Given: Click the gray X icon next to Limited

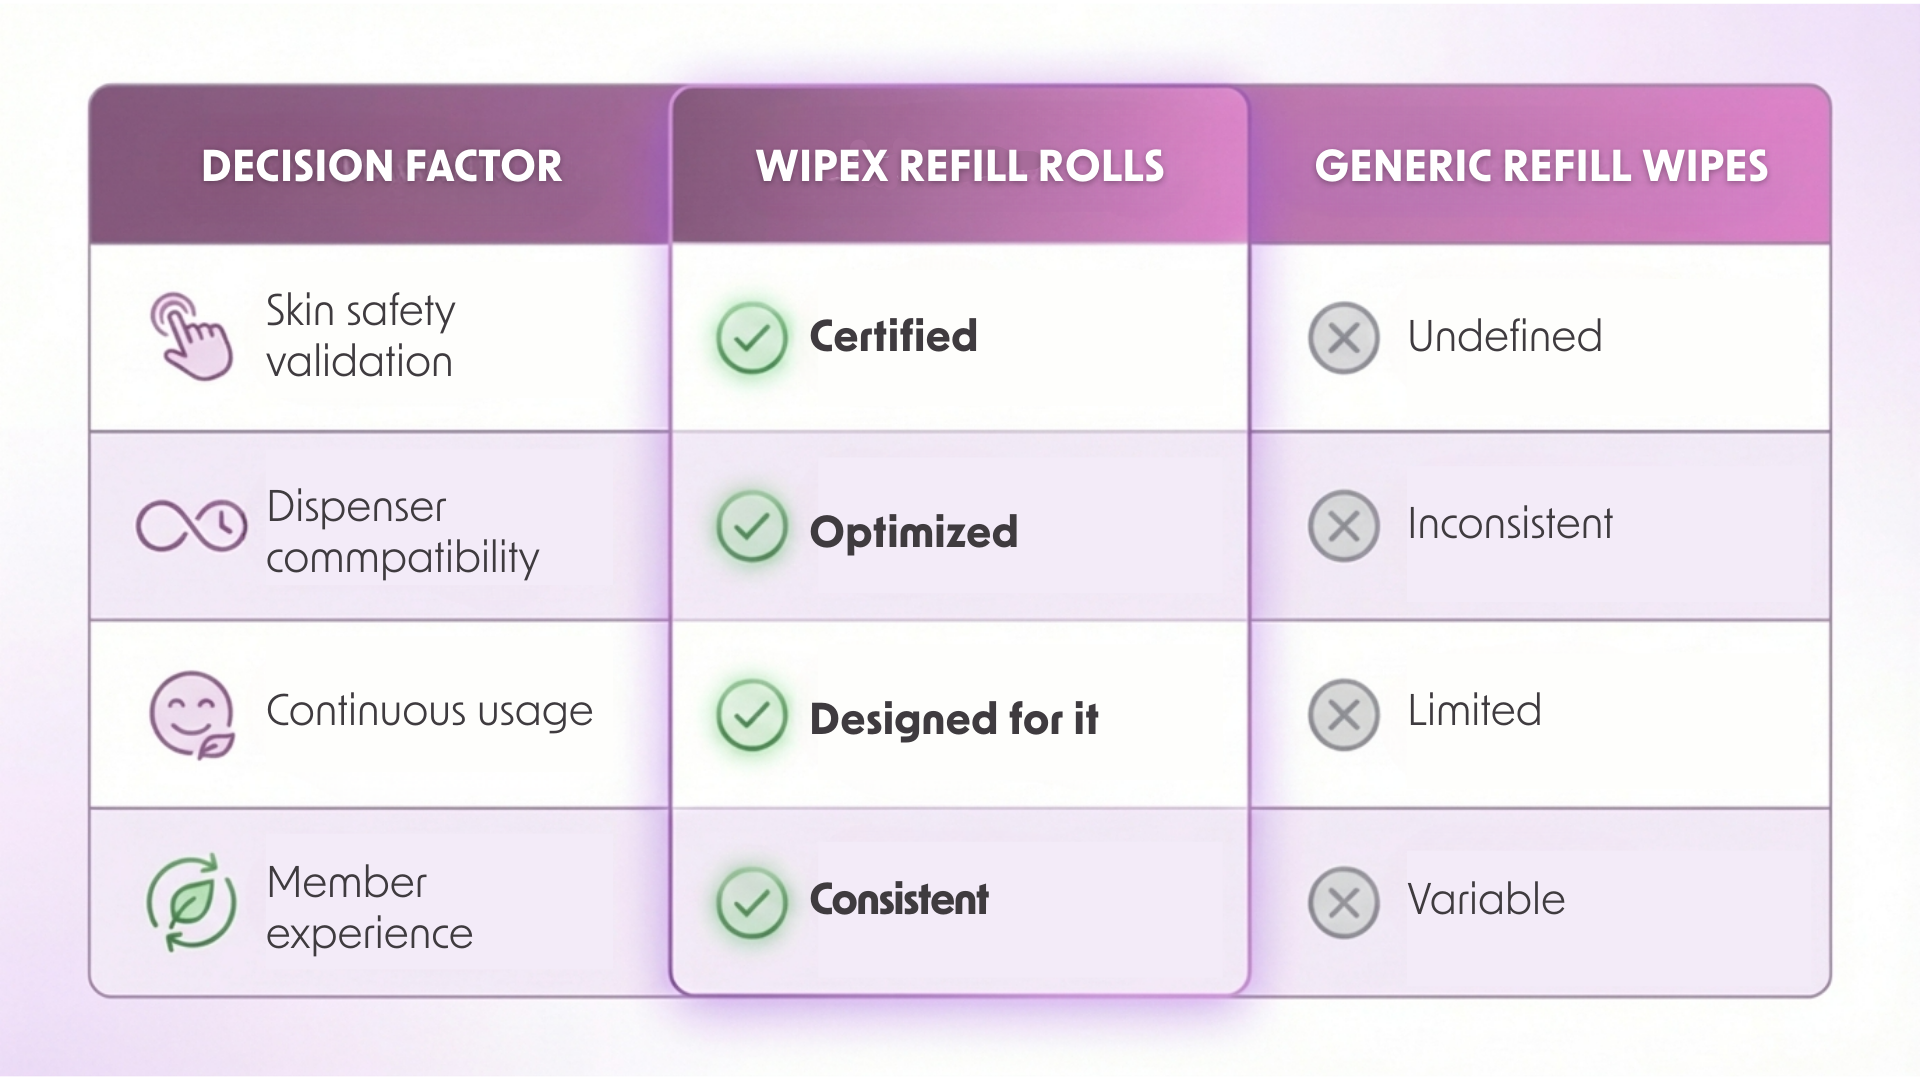Looking at the screenshot, I should (1343, 715).
